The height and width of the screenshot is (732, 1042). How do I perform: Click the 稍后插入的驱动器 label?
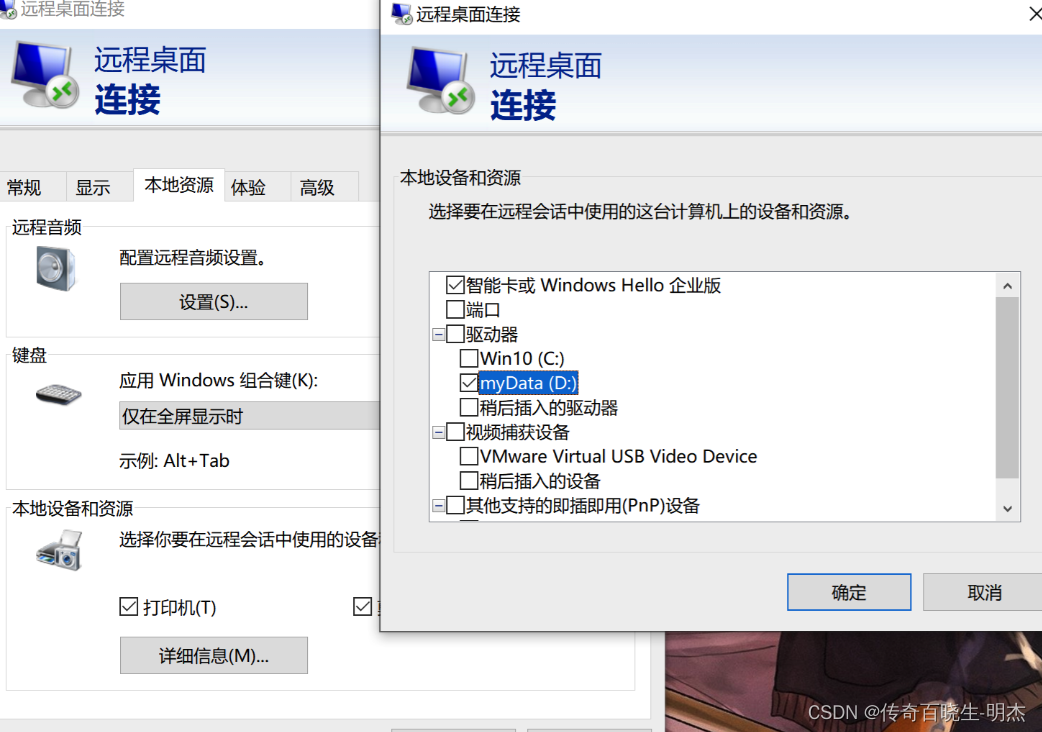coord(549,407)
